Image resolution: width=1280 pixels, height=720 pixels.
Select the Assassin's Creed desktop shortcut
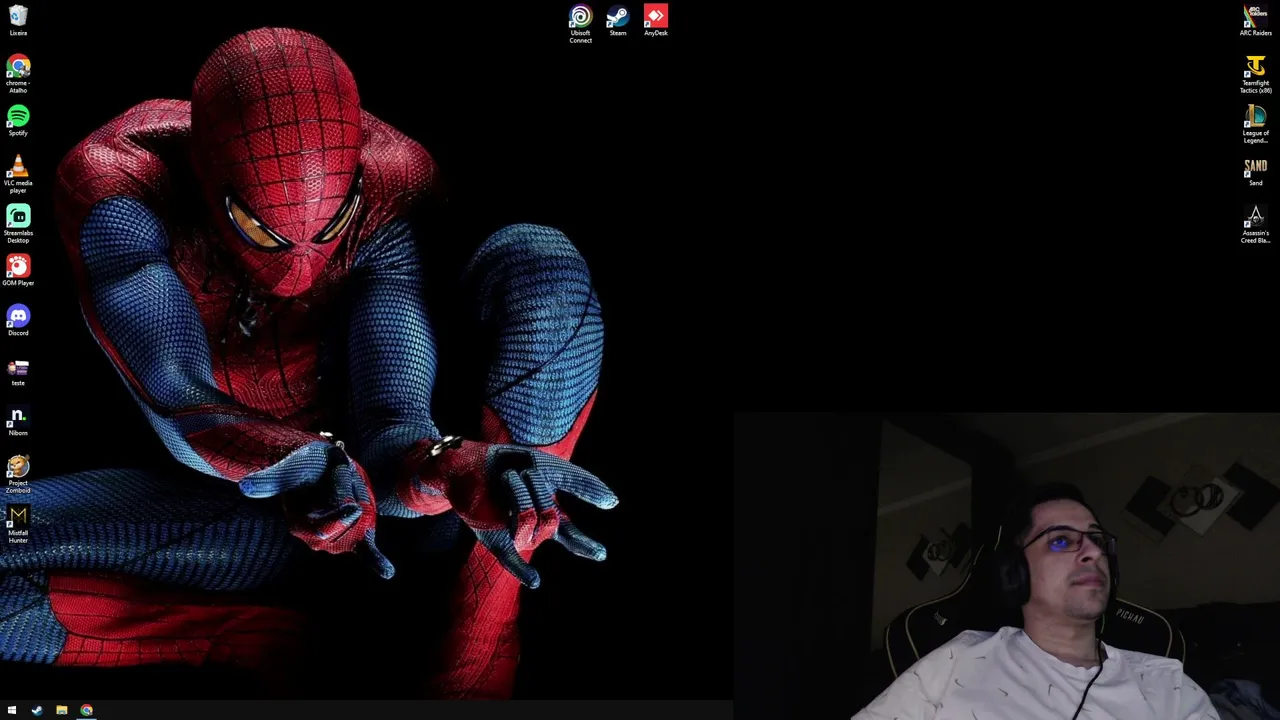1256,225
